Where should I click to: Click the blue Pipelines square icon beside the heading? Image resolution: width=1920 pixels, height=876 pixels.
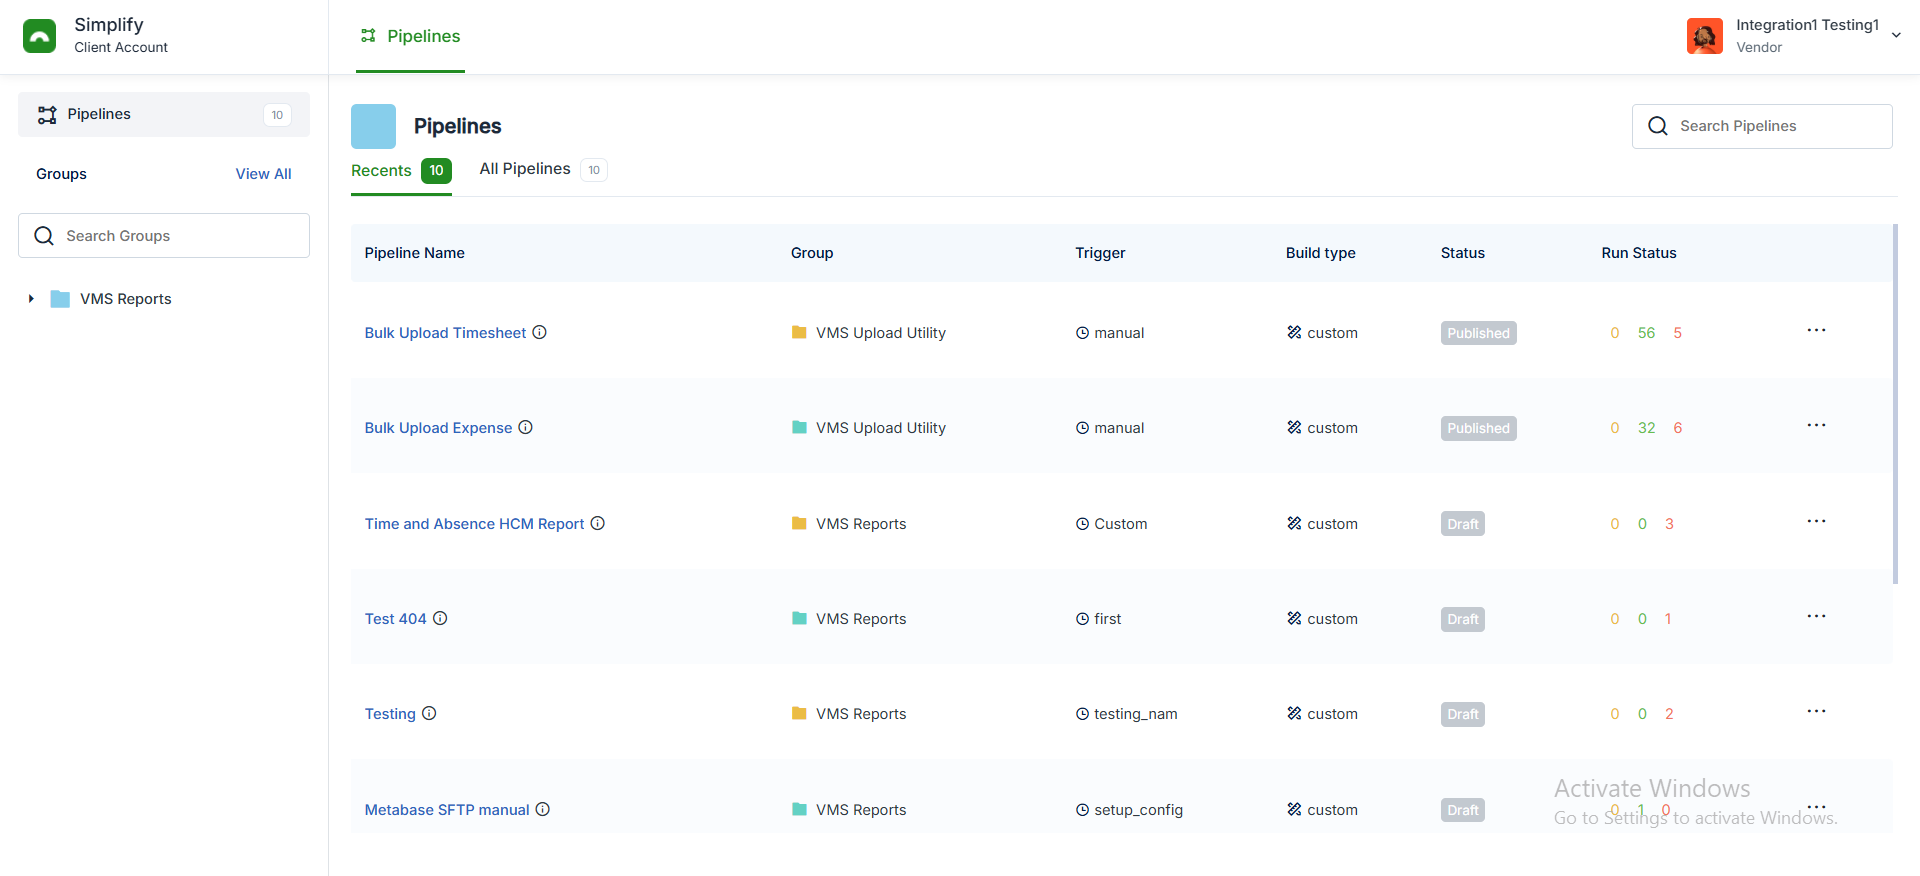click(373, 126)
